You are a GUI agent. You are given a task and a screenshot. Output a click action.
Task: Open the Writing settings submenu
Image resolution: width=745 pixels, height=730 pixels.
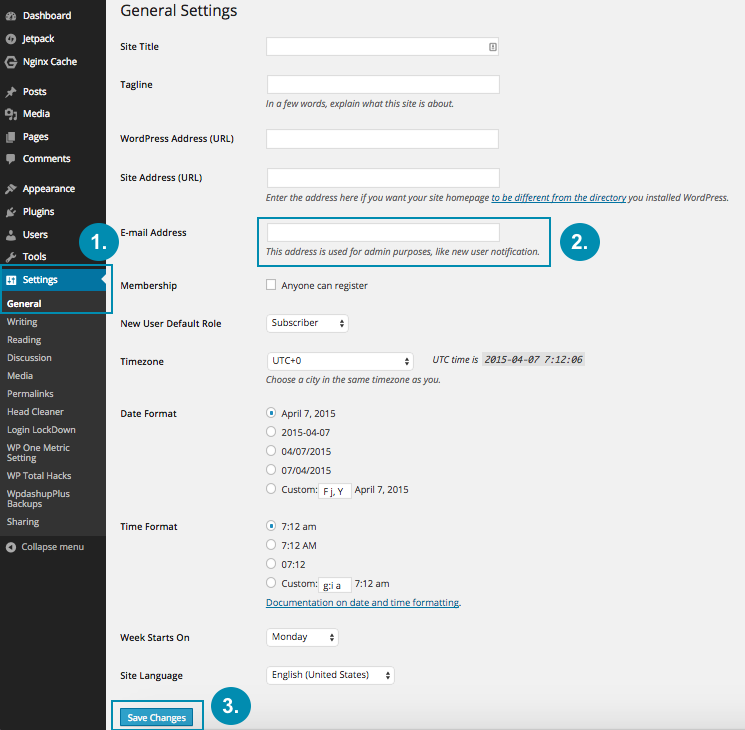(22, 322)
